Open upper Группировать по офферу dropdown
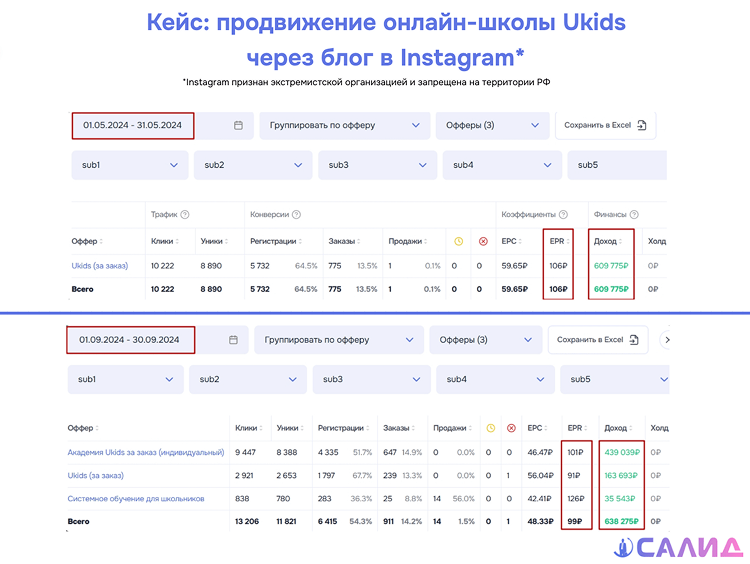 (x=344, y=125)
